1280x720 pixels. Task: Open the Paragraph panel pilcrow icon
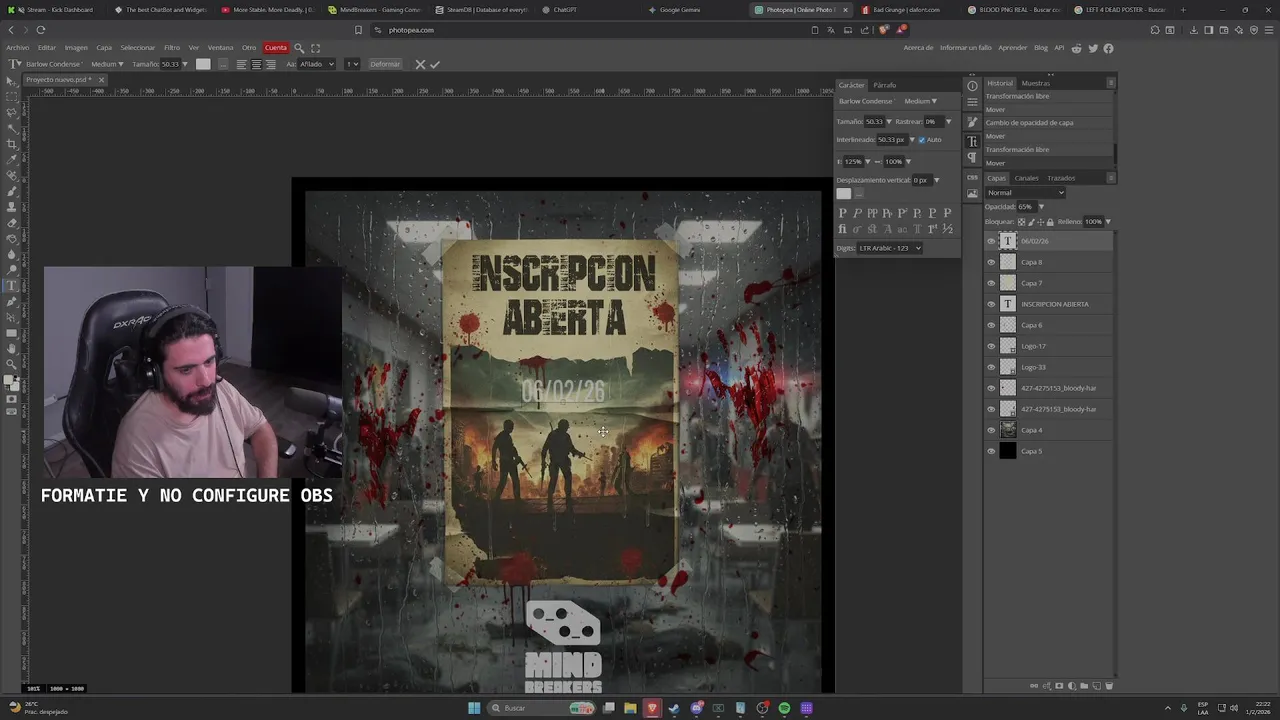(972, 158)
